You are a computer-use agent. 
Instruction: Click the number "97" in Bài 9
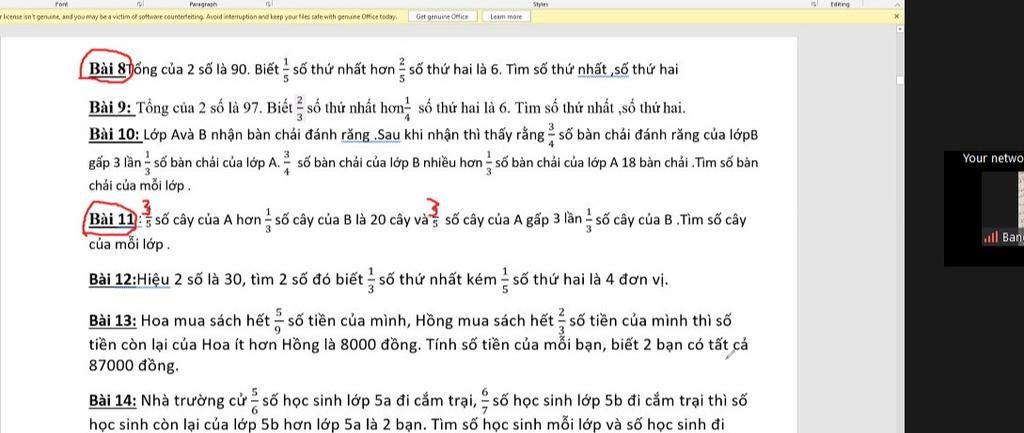point(249,108)
